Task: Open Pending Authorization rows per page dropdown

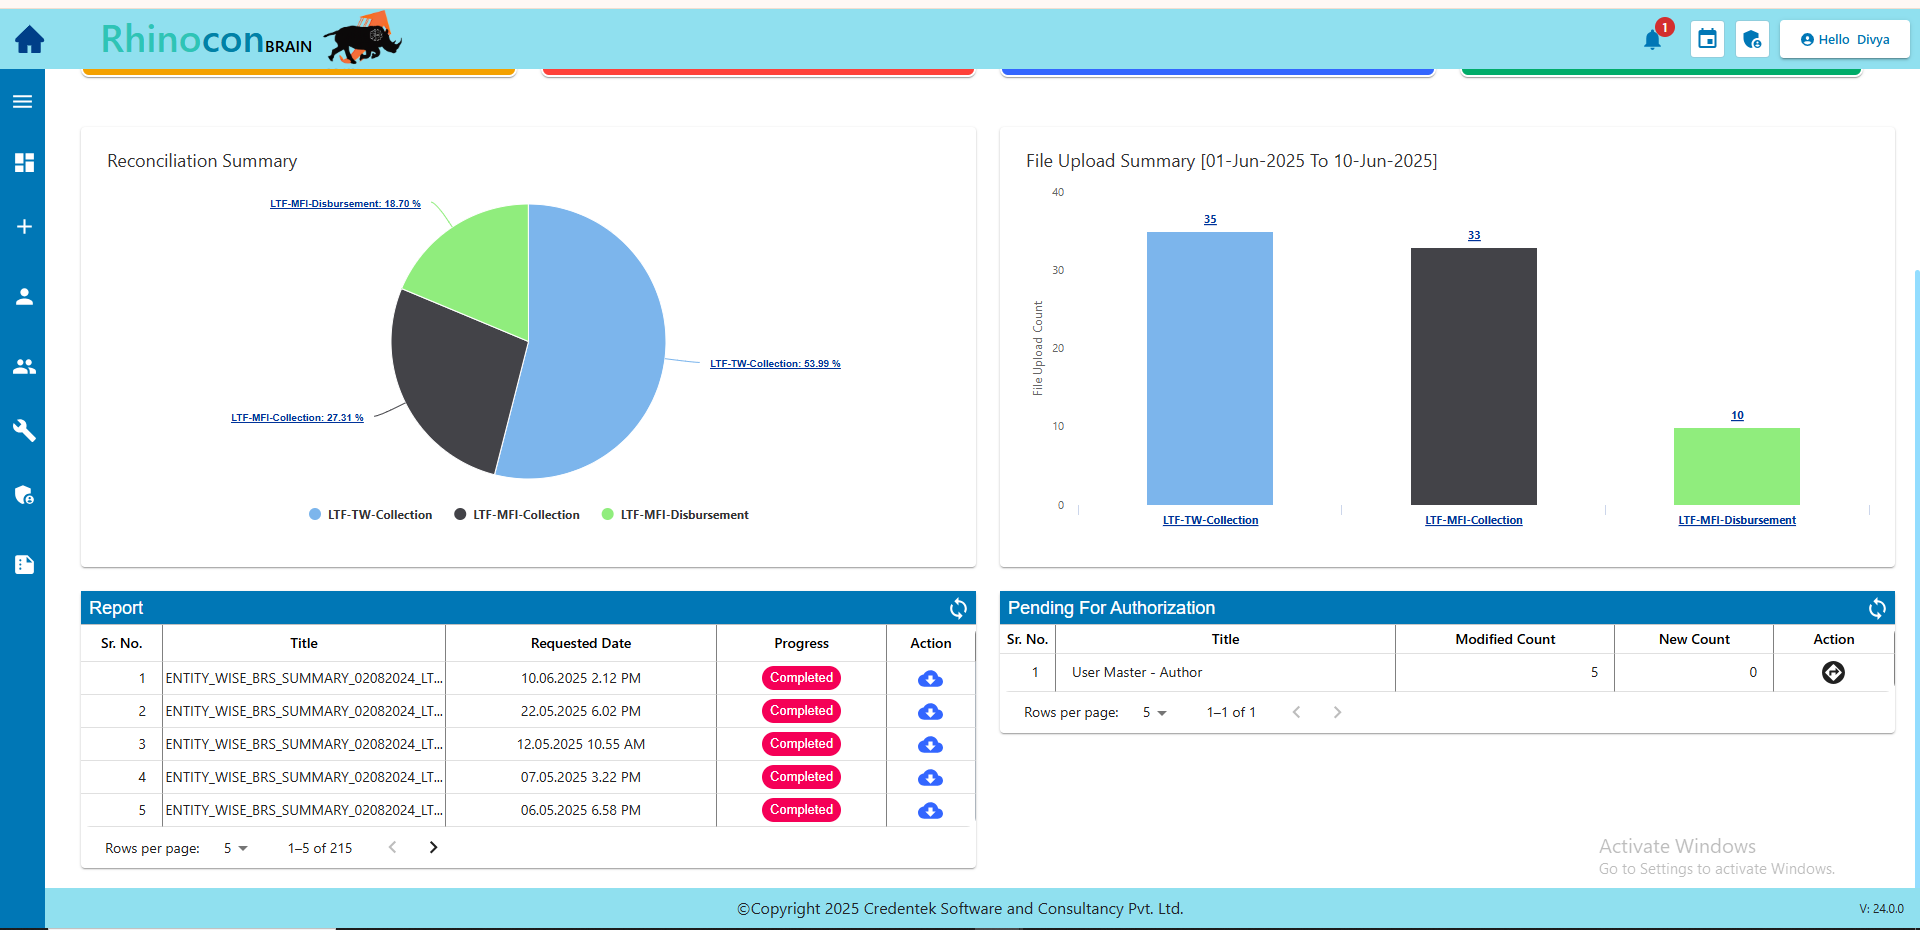Action: click(1154, 713)
